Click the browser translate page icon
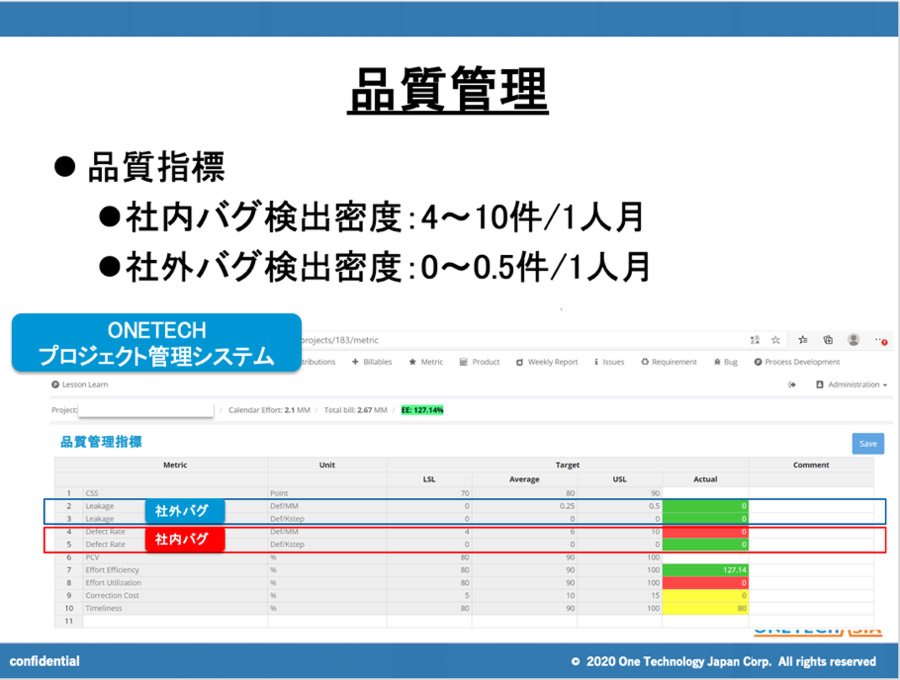Screen dimensions: 900x680 click(x=755, y=340)
